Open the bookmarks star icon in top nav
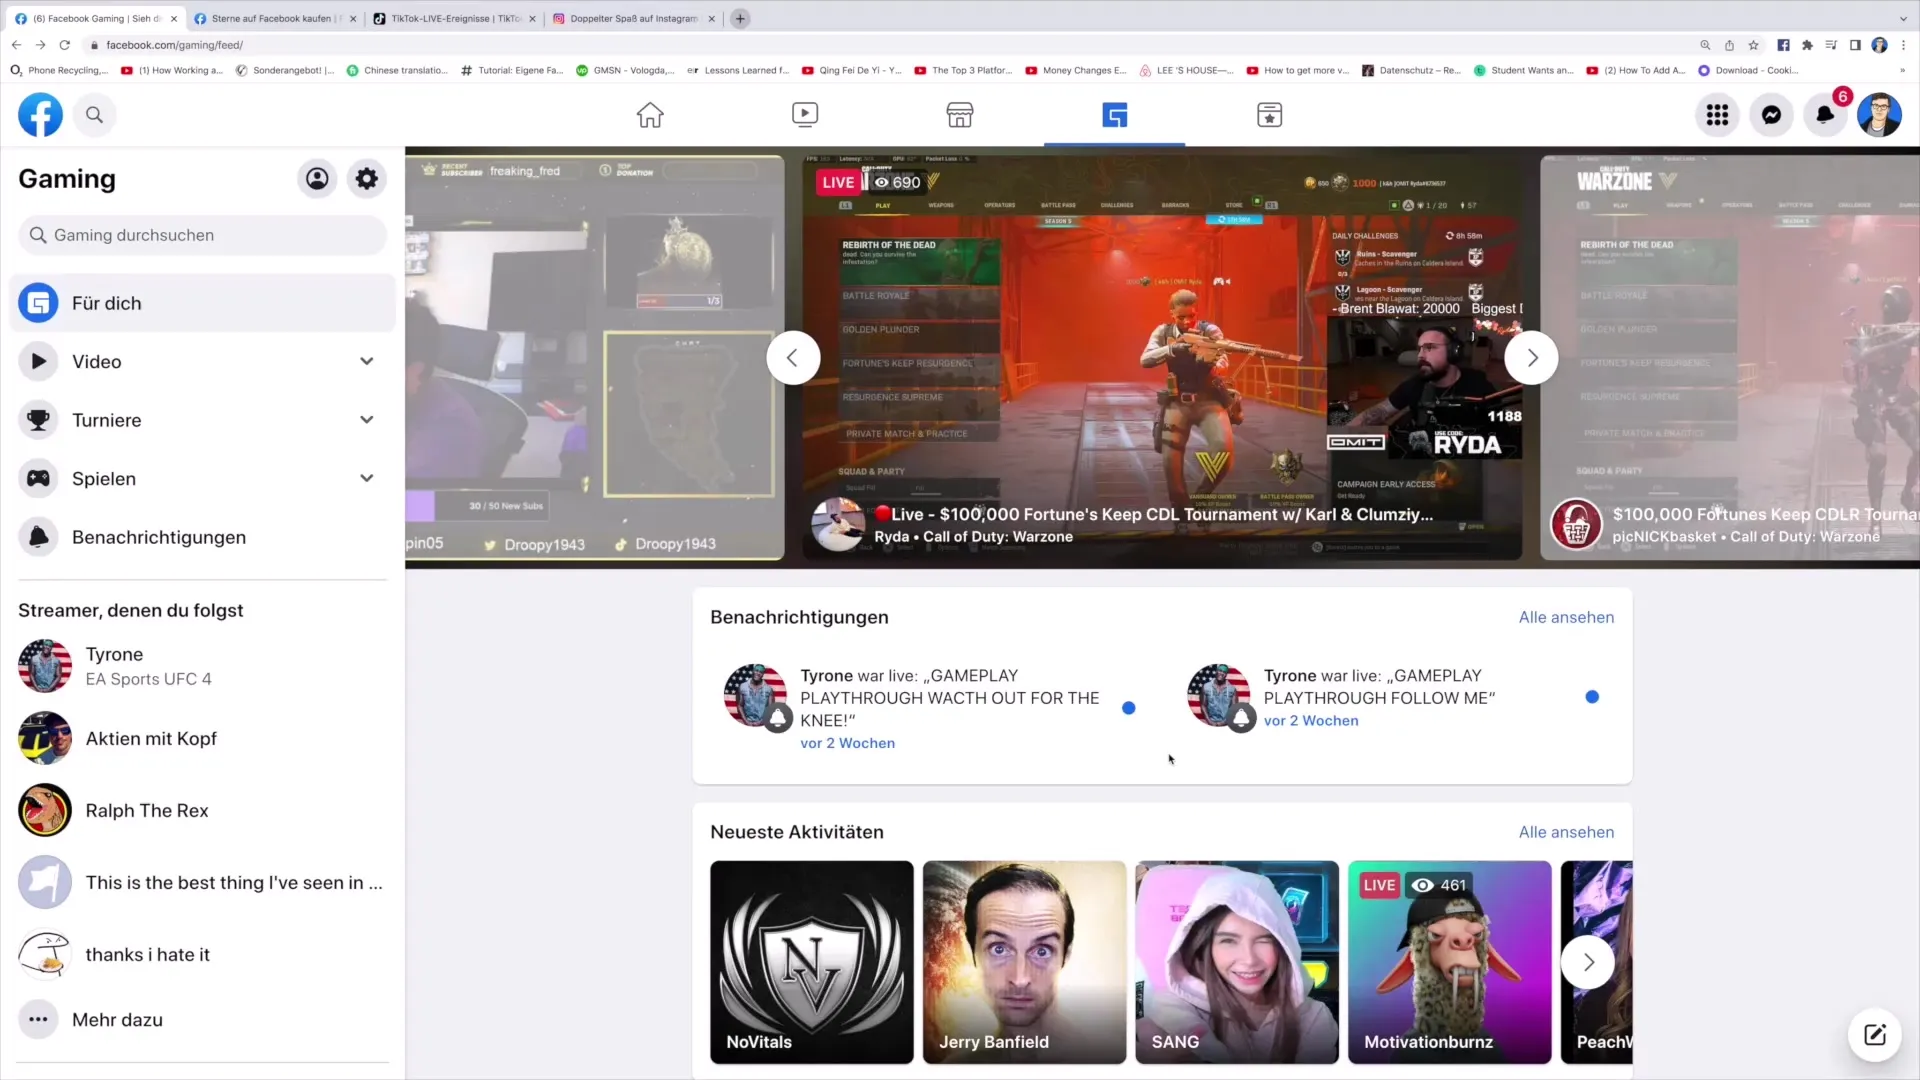The height and width of the screenshot is (1080, 1920). [1270, 115]
